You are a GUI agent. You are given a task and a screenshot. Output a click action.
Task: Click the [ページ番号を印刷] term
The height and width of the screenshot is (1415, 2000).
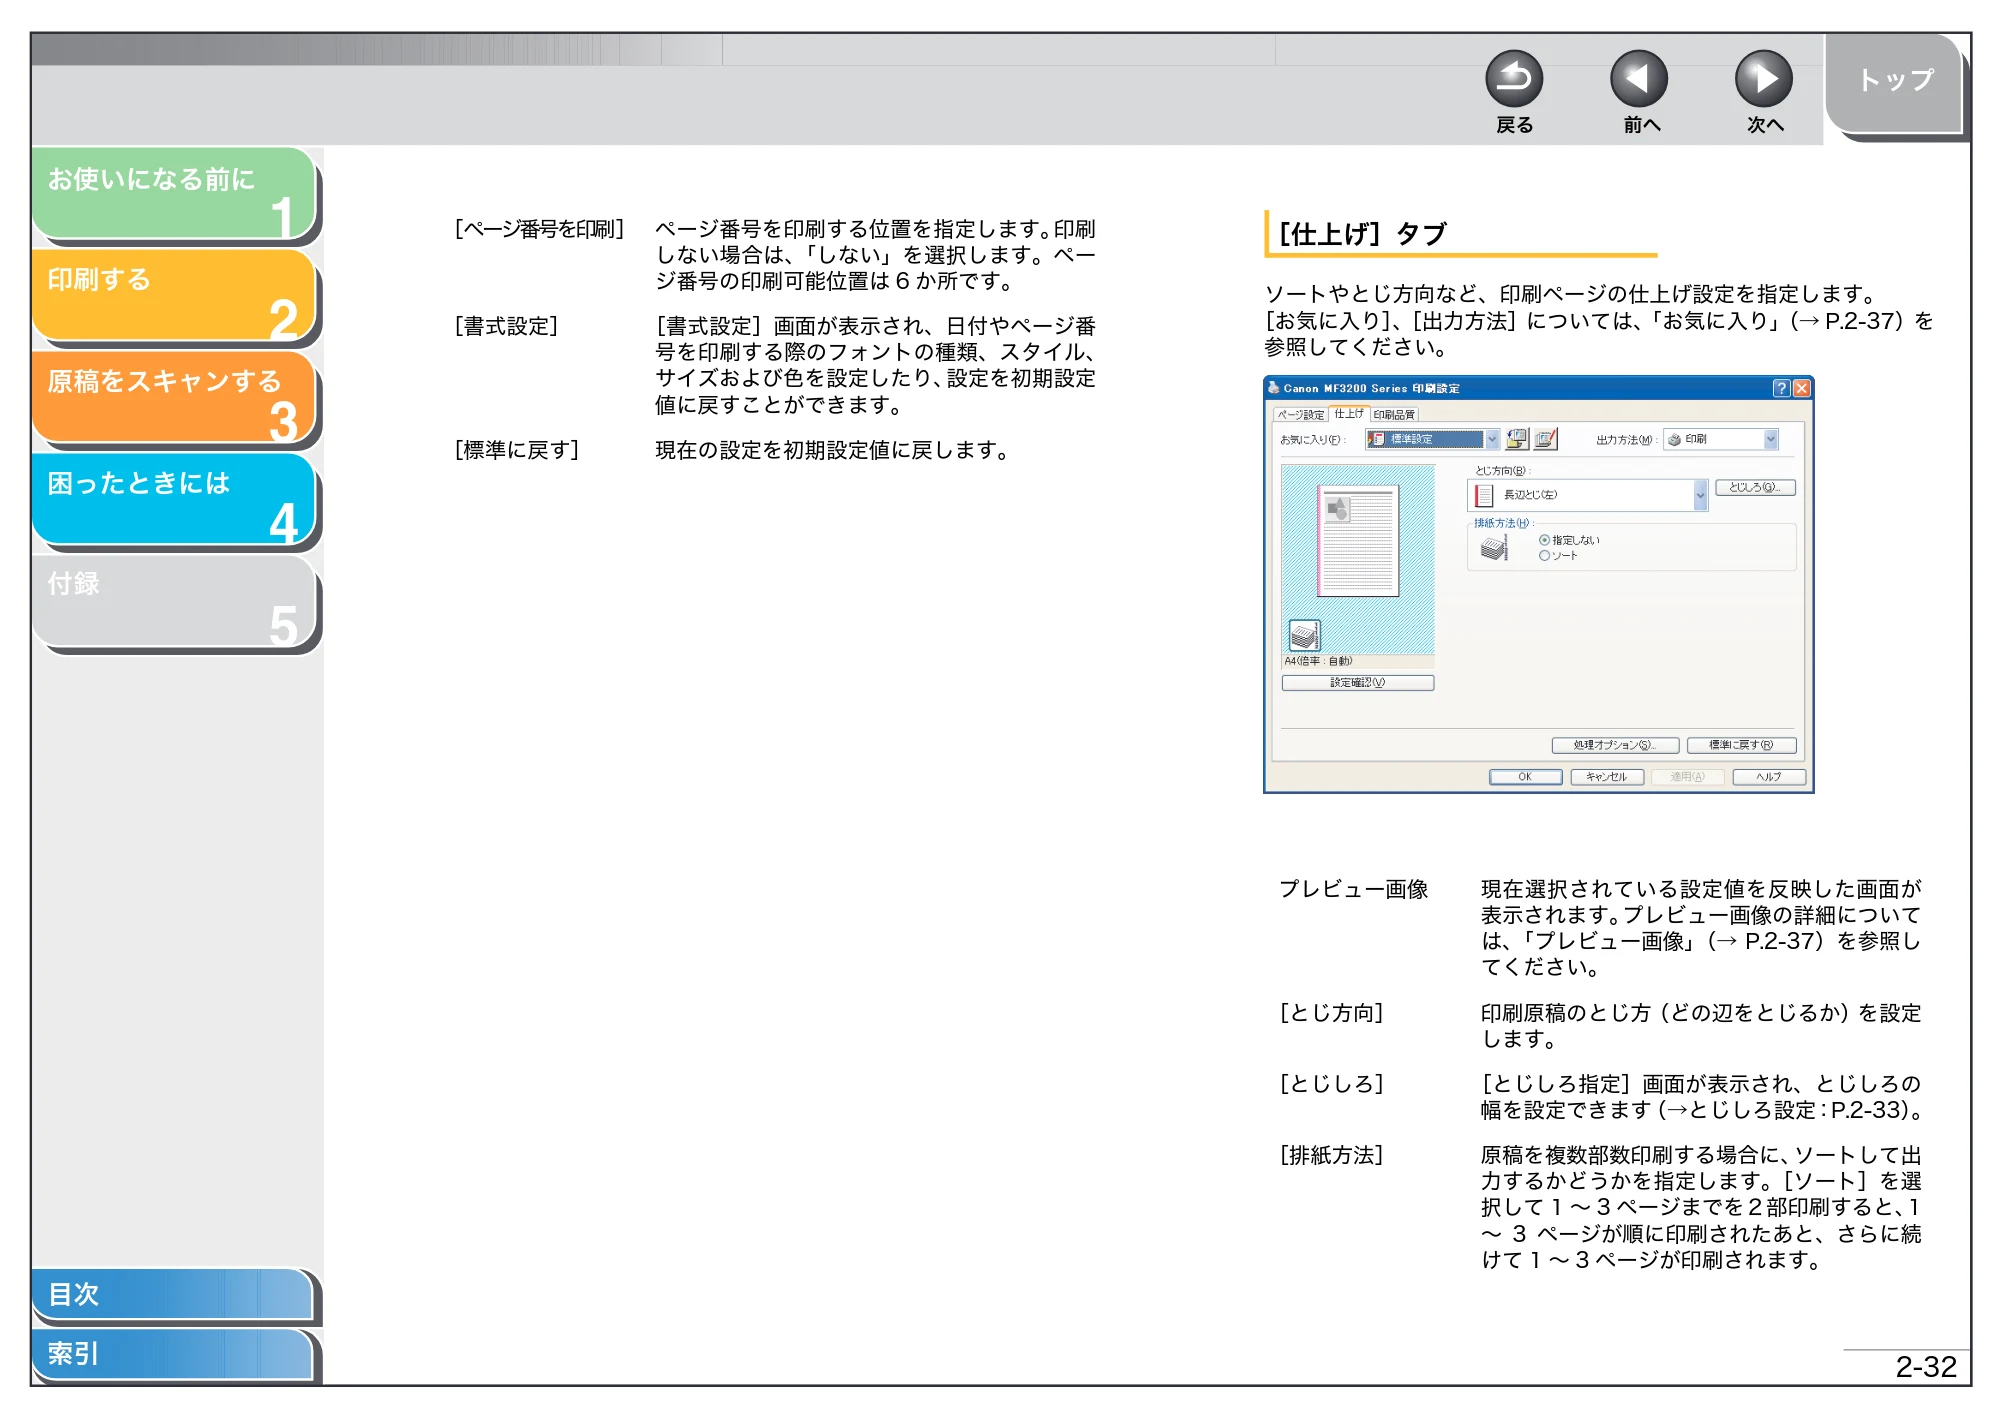(539, 229)
